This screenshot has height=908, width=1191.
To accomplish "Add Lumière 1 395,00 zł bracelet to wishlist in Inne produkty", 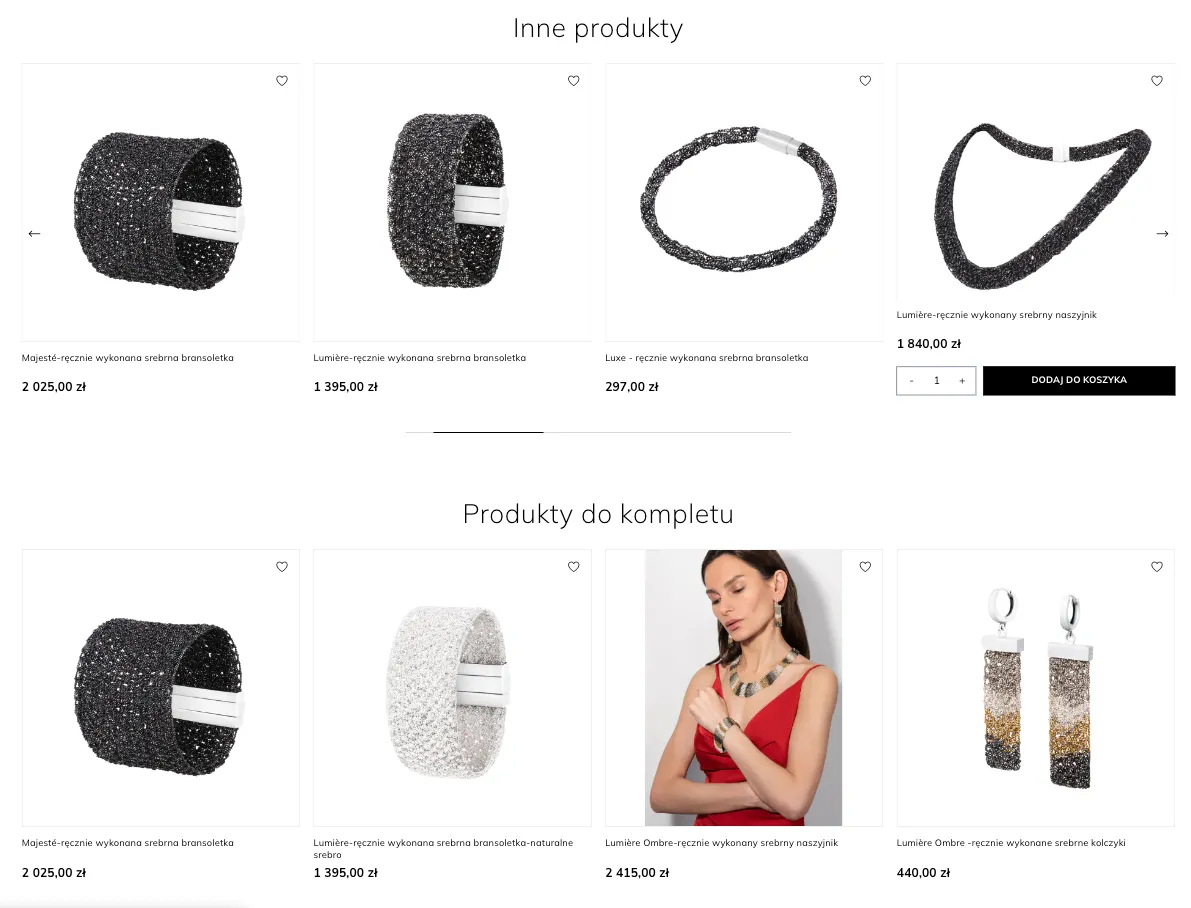I will coord(573,81).
